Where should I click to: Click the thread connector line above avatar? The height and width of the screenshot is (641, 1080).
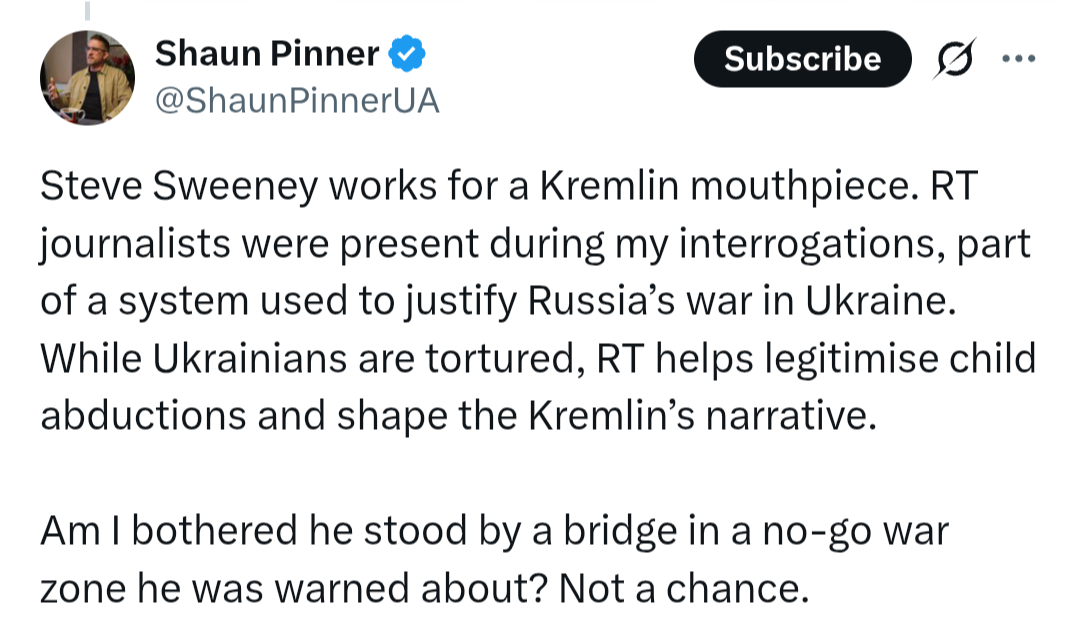click(87, 10)
